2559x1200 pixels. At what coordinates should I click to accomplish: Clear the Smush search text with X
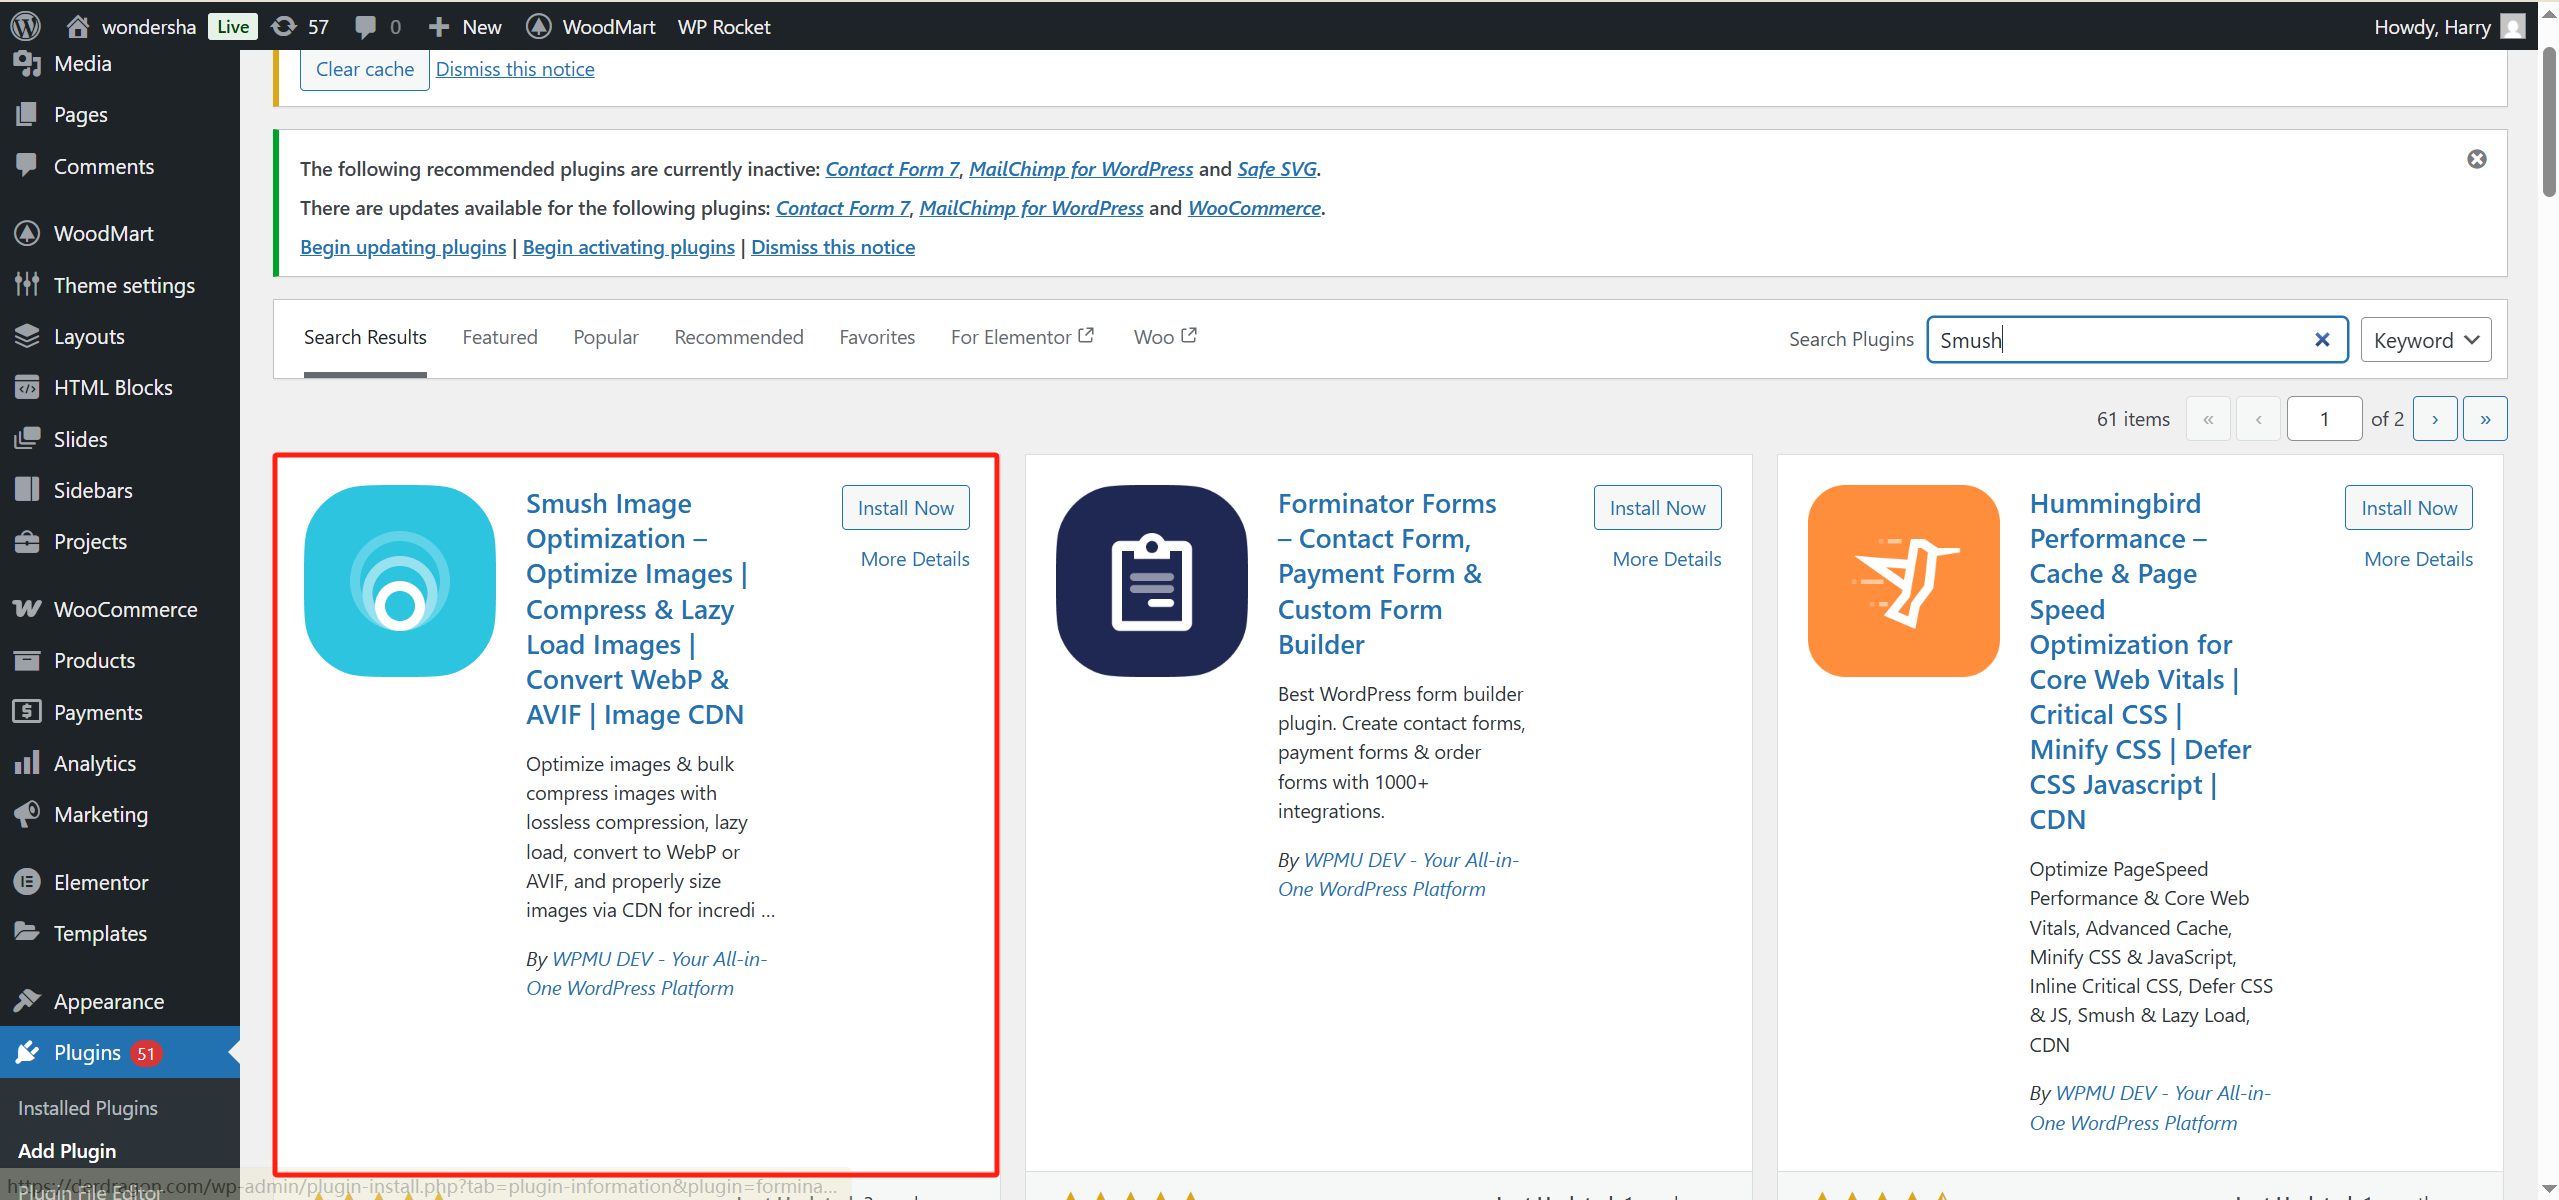coord(2321,340)
